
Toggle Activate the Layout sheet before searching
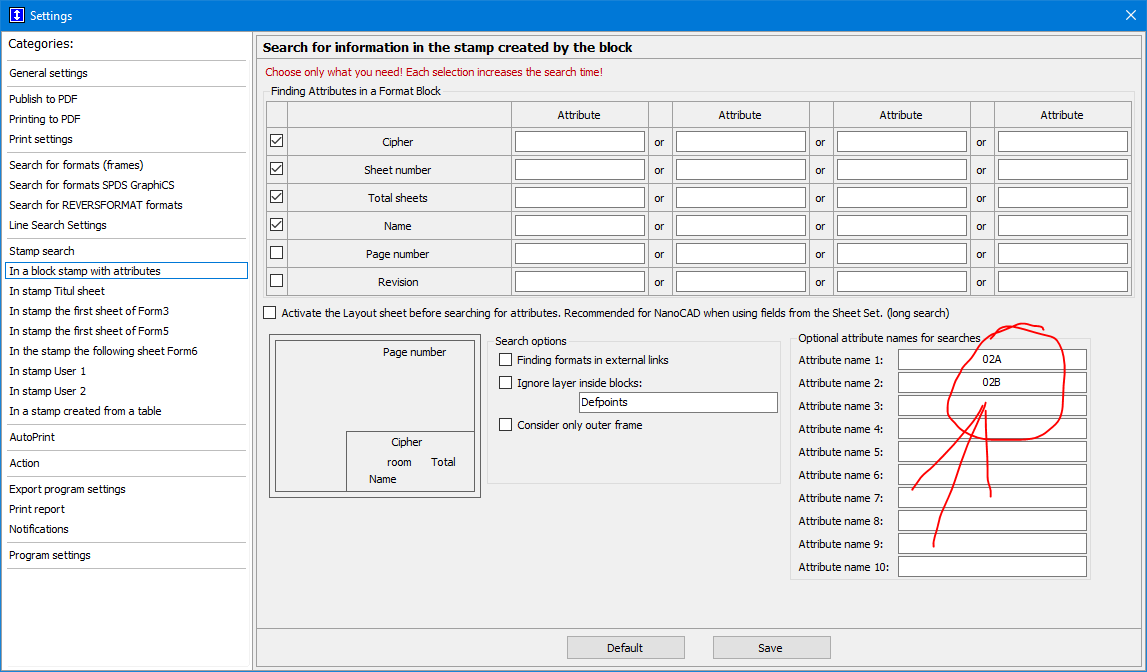click(x=270, y=313)
